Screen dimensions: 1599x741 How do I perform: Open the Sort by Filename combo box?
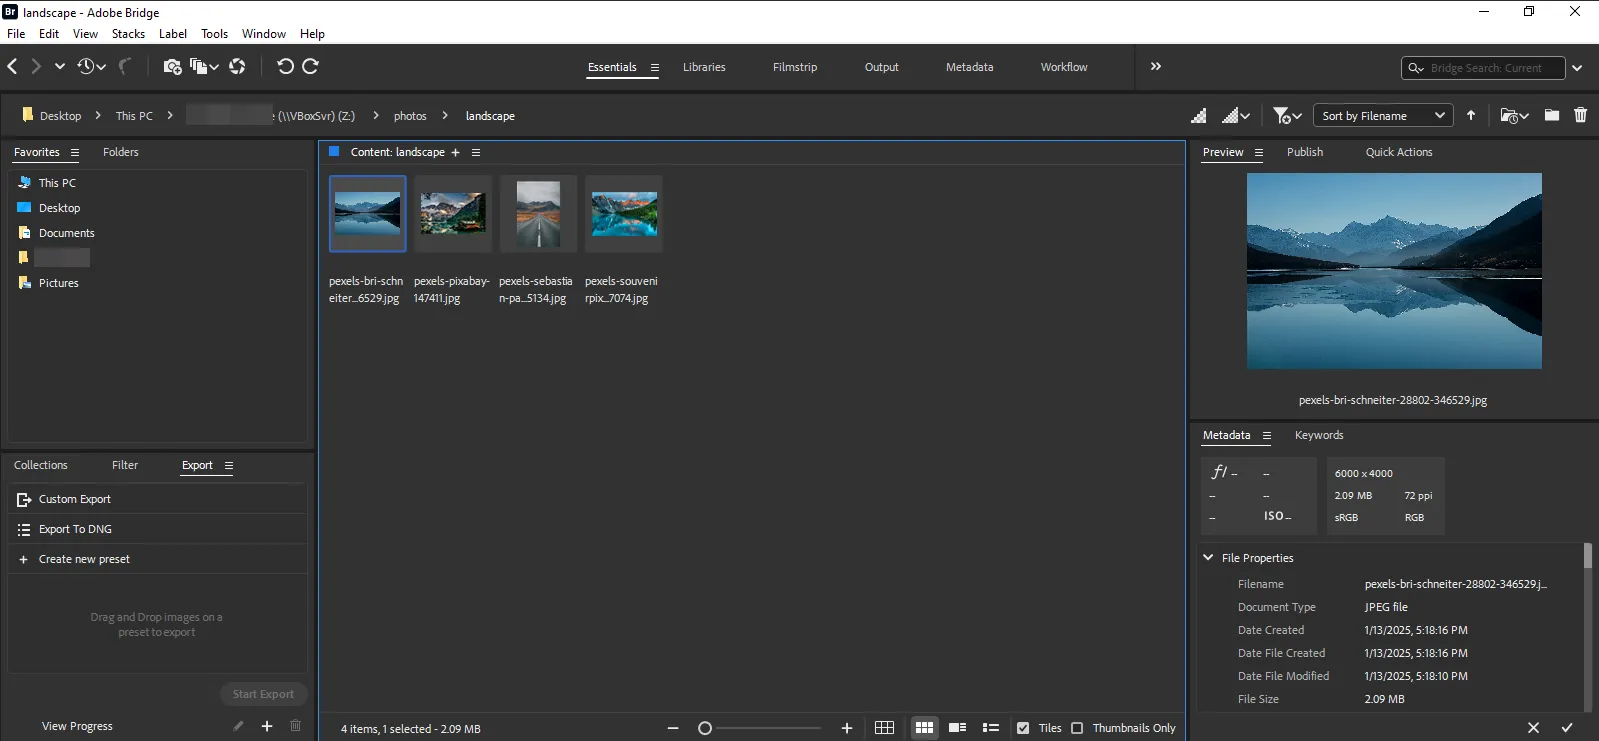click(x=1383, y=116)
